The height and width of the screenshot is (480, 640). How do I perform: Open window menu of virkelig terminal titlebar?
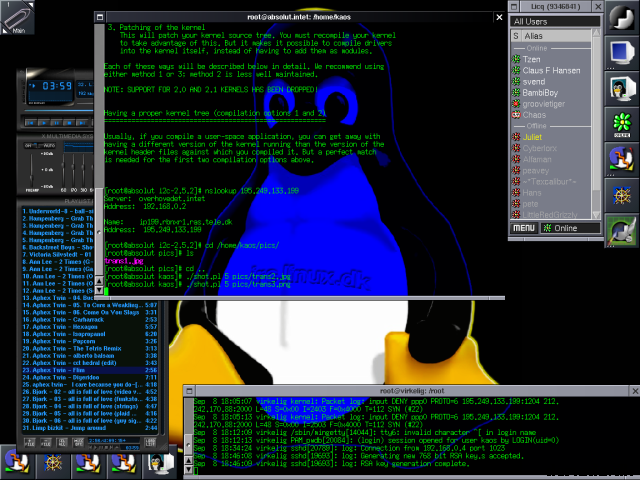pyautogui.click(x=189, y=391)
